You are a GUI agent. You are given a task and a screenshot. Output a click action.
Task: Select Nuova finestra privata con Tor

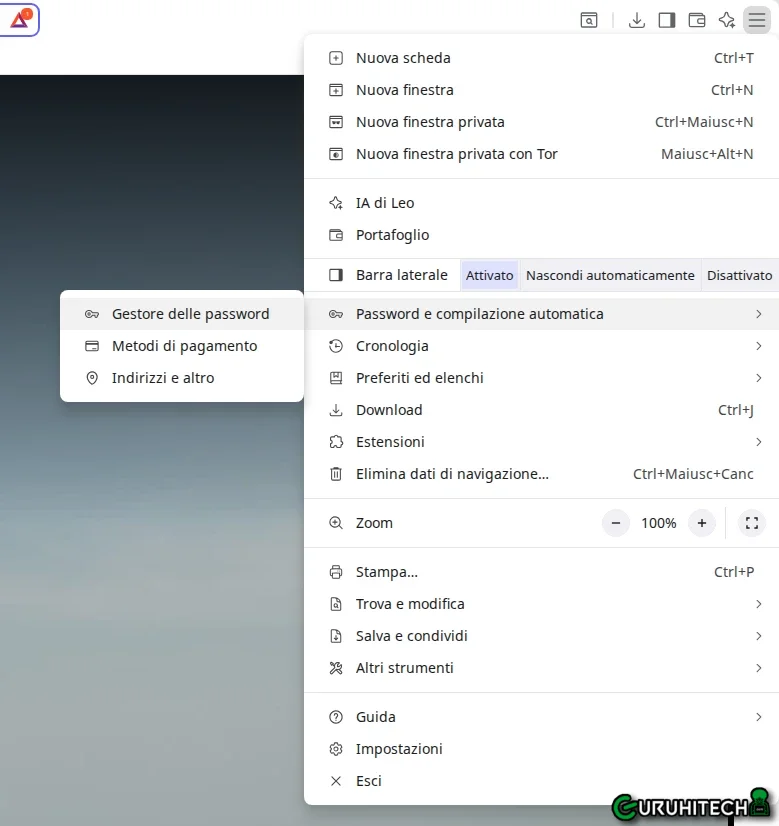(456, 154)
